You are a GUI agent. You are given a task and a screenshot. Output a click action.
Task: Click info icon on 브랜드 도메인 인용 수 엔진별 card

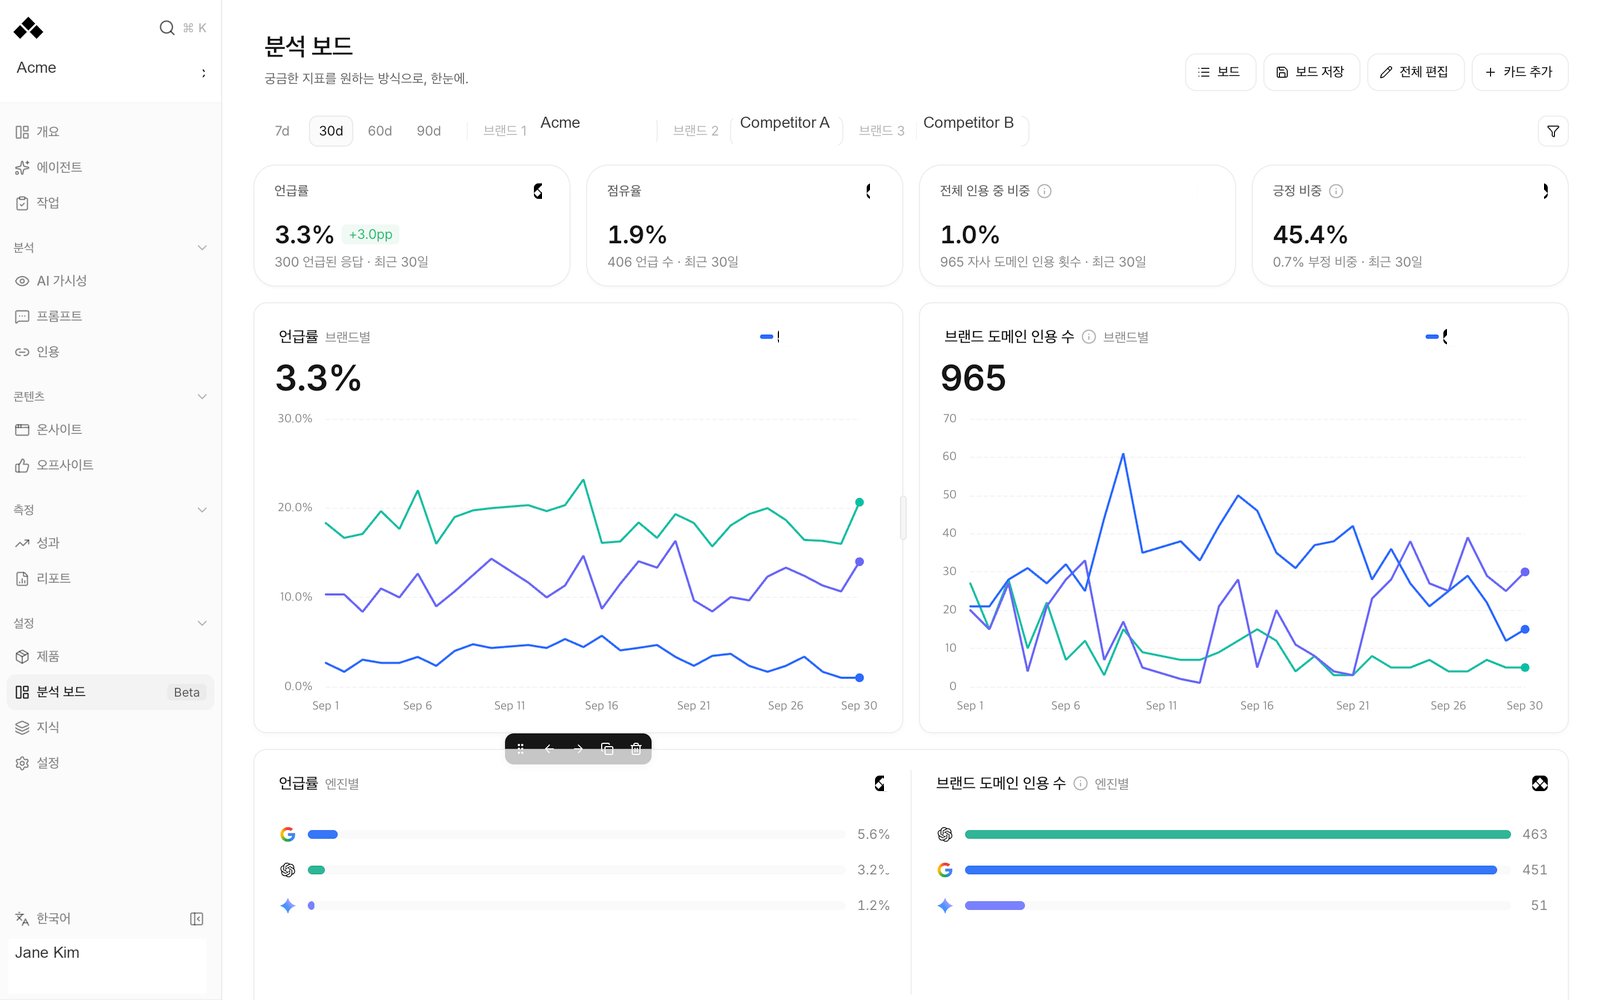click(1080, 784)
